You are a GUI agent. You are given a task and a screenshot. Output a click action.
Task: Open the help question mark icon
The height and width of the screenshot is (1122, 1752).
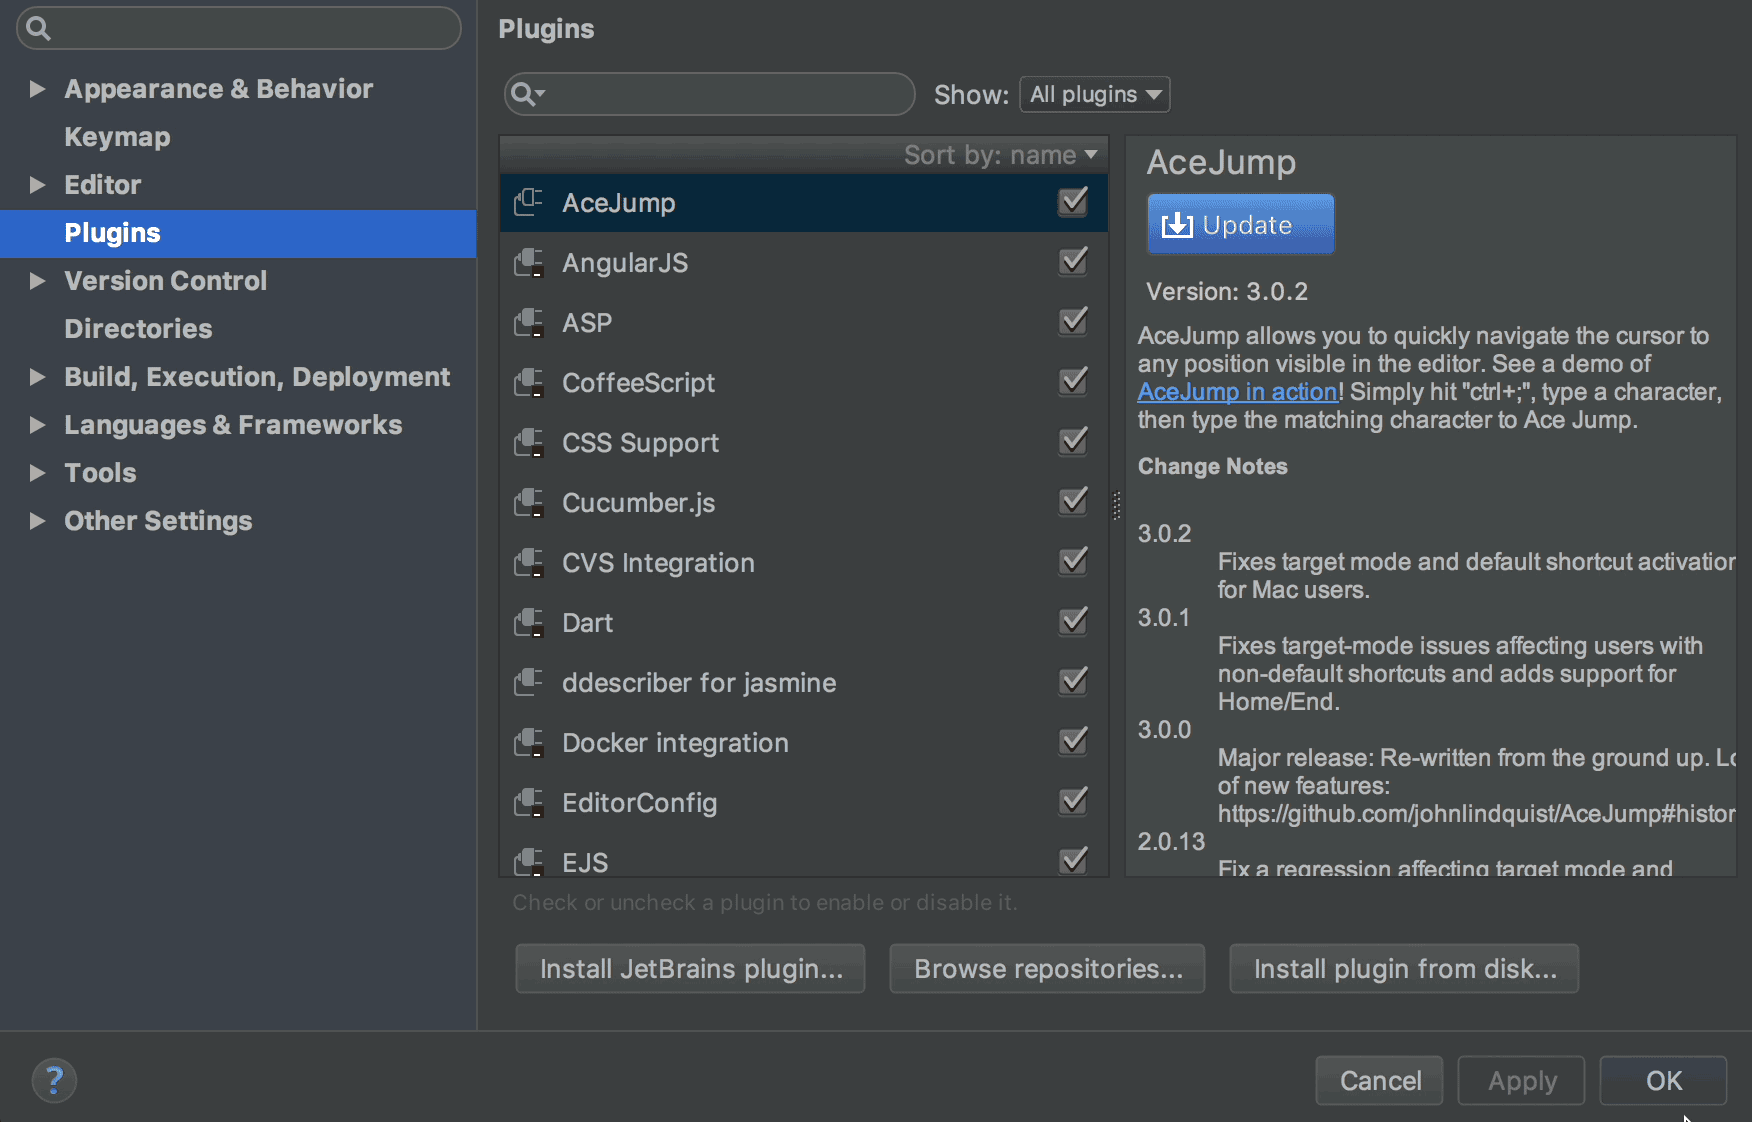pos(54,1080)
